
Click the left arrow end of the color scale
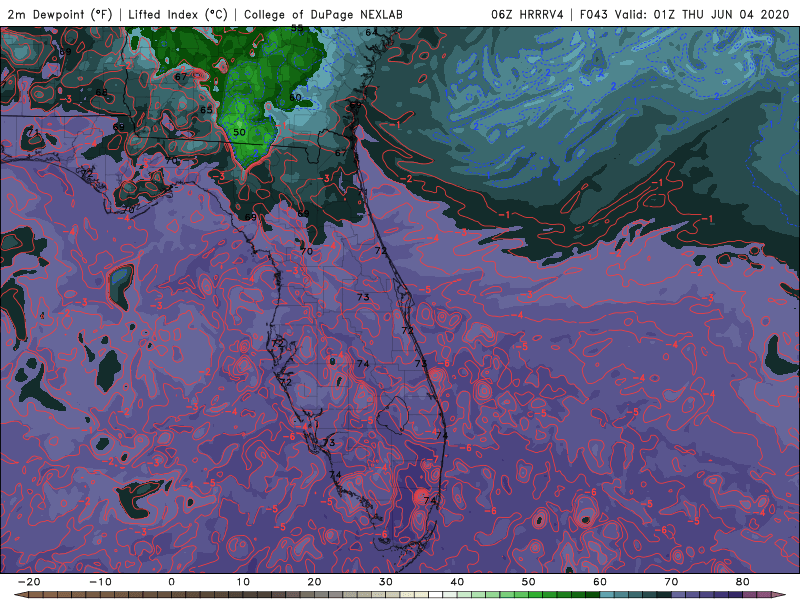pos(20,595)
